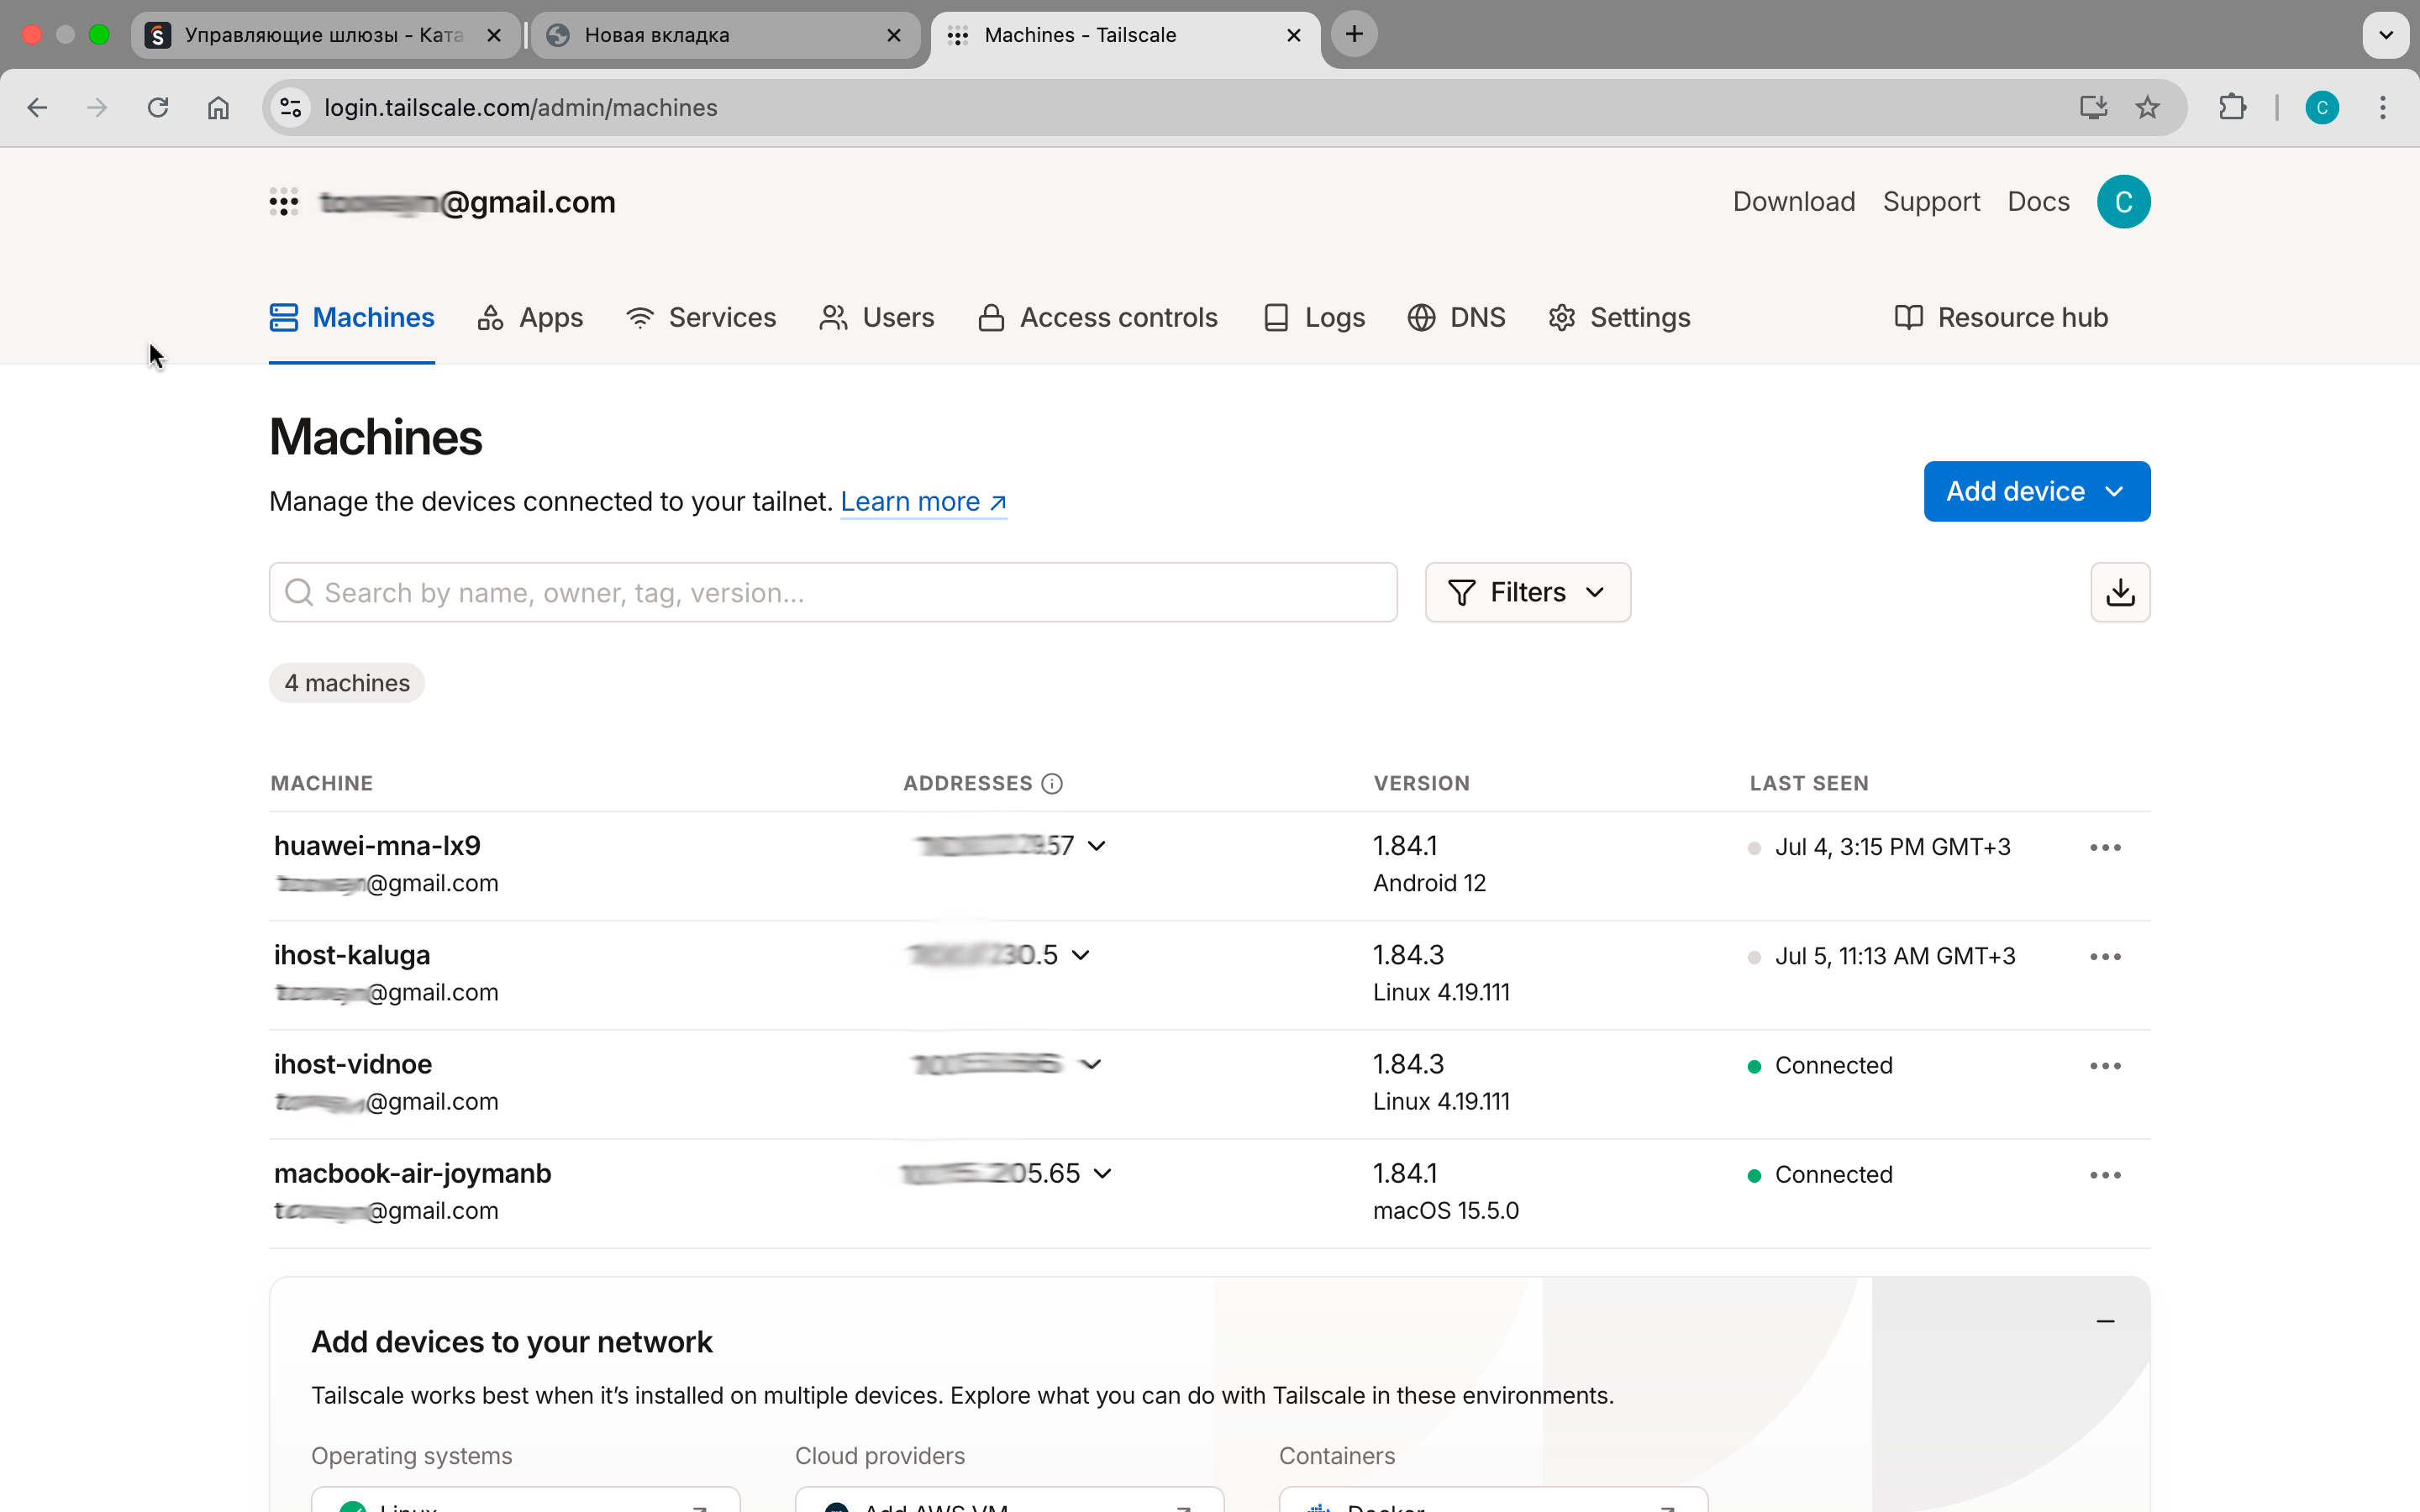Viewport: 2420px width, 1512px height.
Task: Open the DNS navigation tab
Action: (x=1456, y=318)
